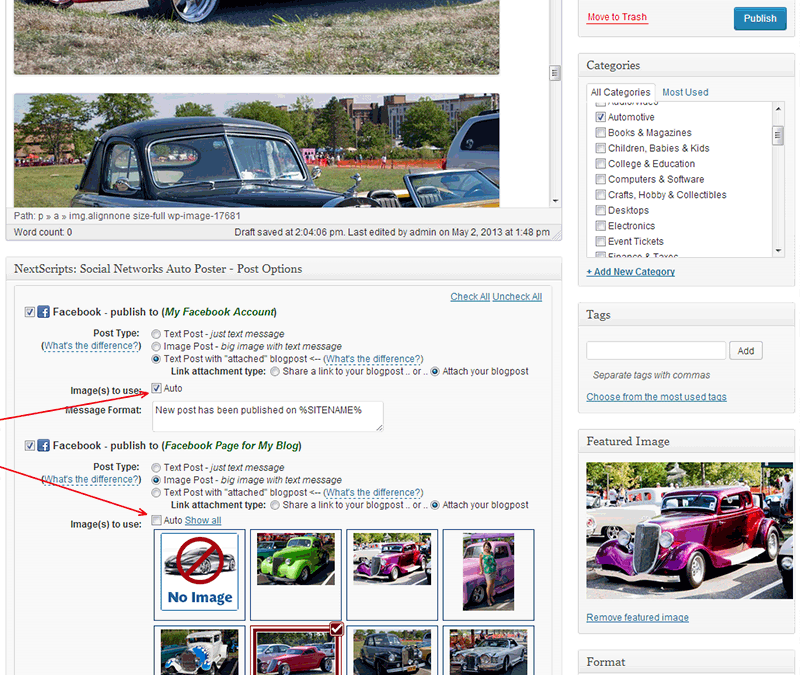Viewport: 800px width, 675px height.
Task: Open What's the difference link beside attached blogpost, first account
Action: (373, 359)
